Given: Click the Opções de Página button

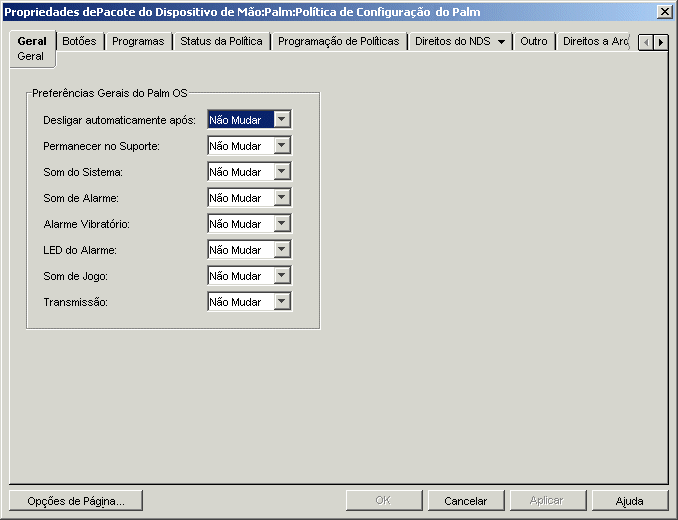Looking at the screenshot, I should (76, 501).
